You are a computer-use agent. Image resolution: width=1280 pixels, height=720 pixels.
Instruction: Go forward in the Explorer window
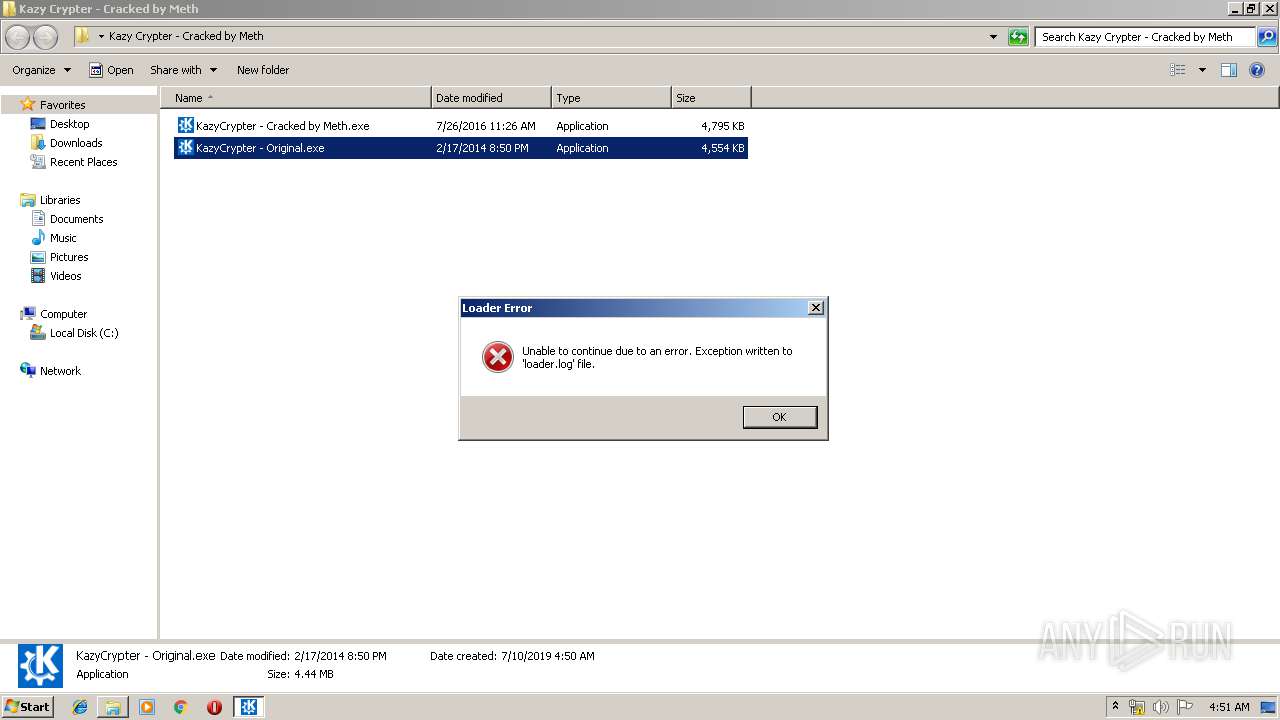coord(45,37)
